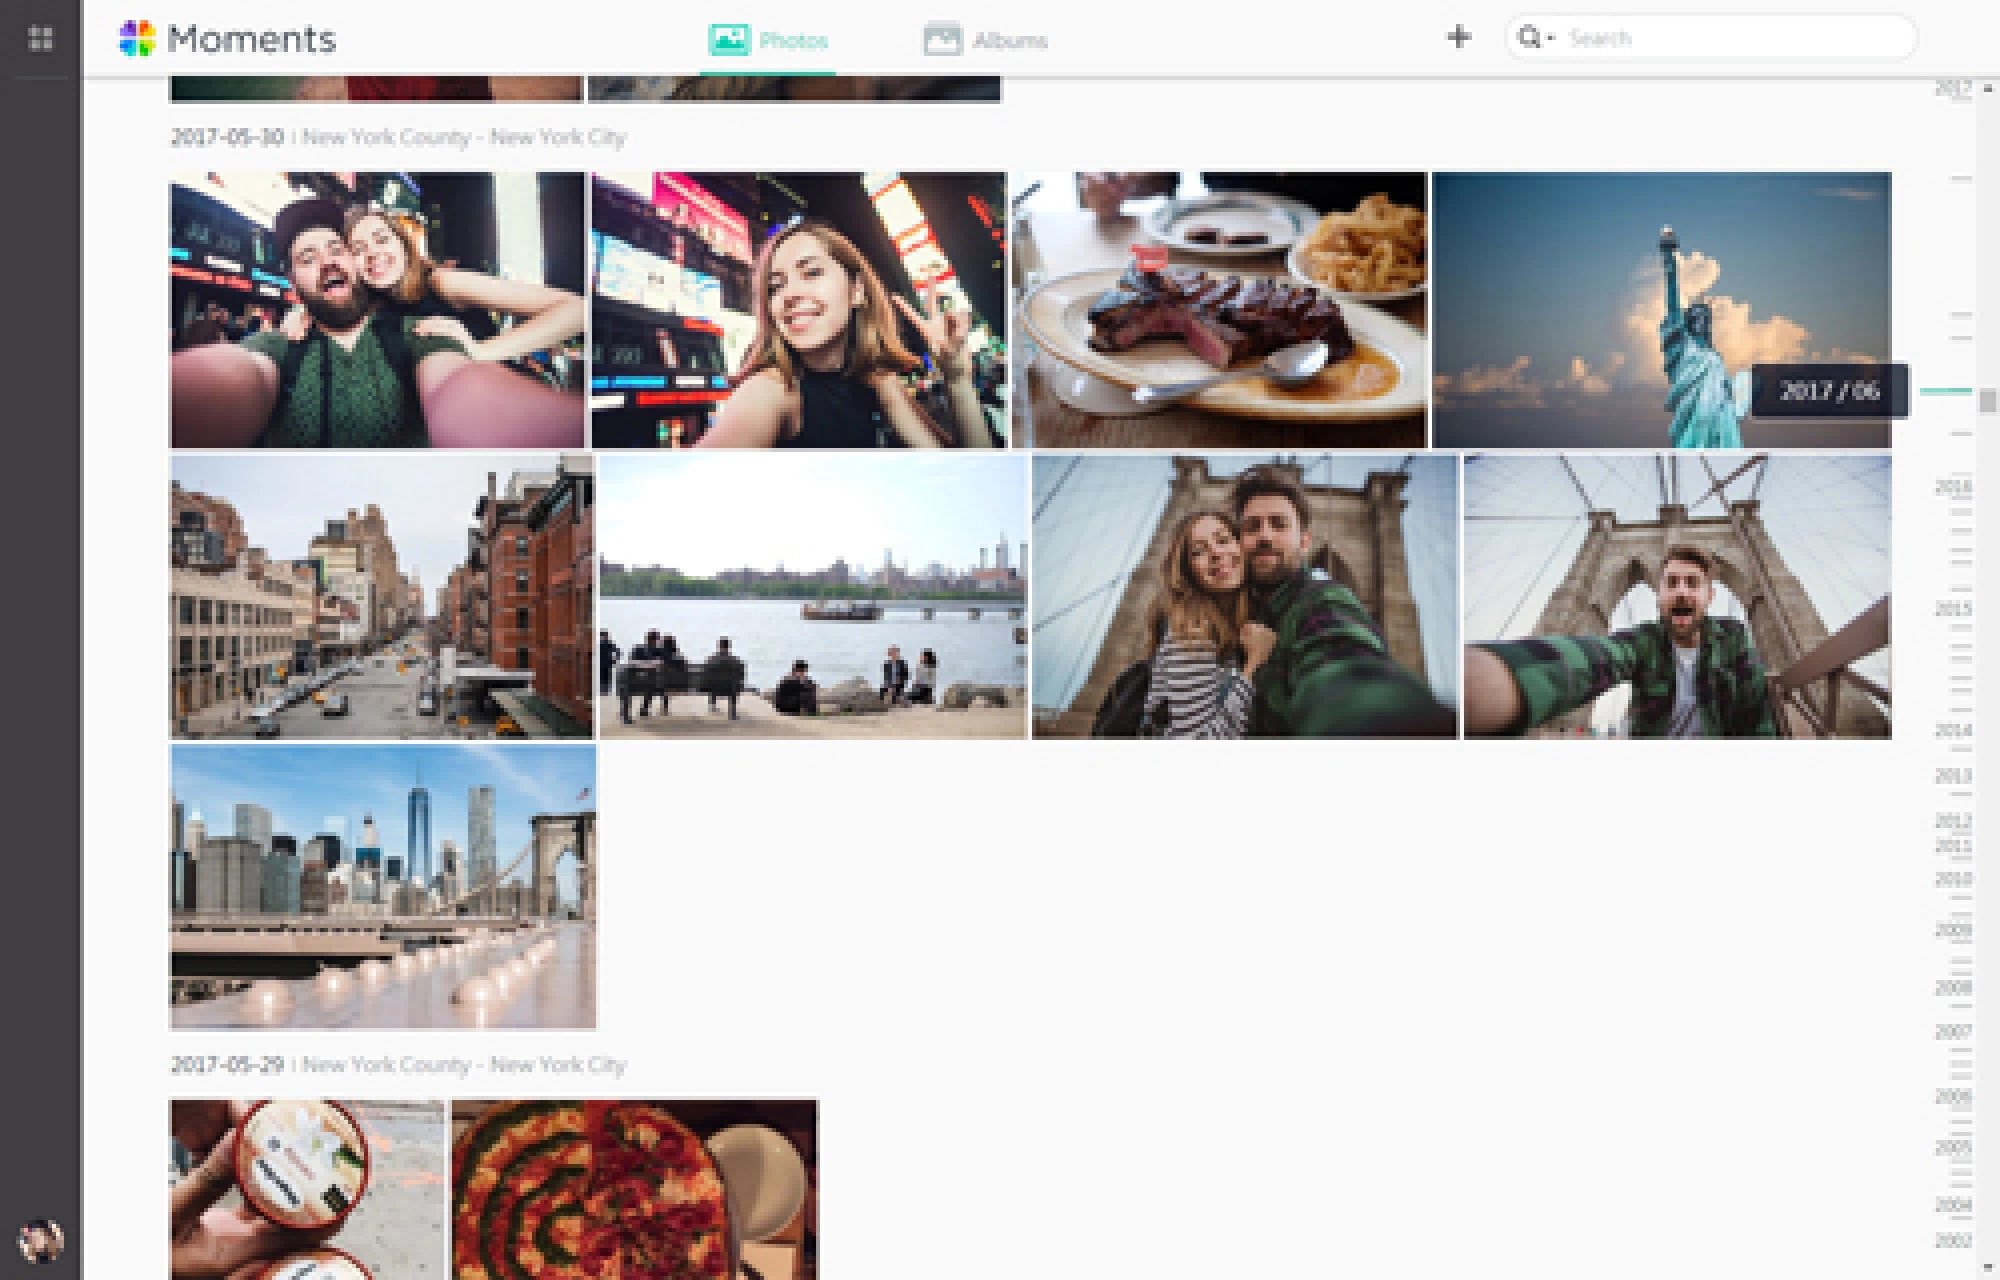Viewport: 2000px width, 1280px height.
Task: Click the 2017-05-30 date heading
Action: [227, 137]
